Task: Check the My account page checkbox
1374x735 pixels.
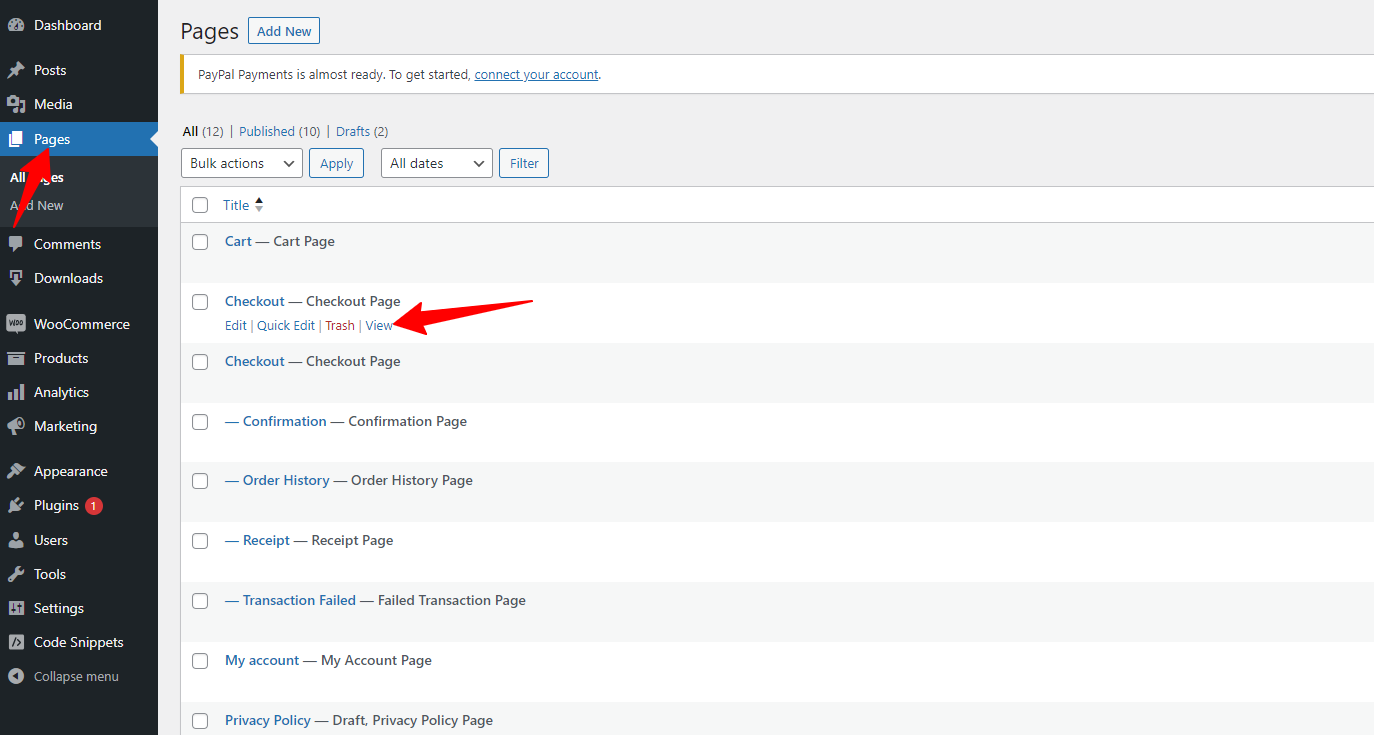Action: [200, 661]
